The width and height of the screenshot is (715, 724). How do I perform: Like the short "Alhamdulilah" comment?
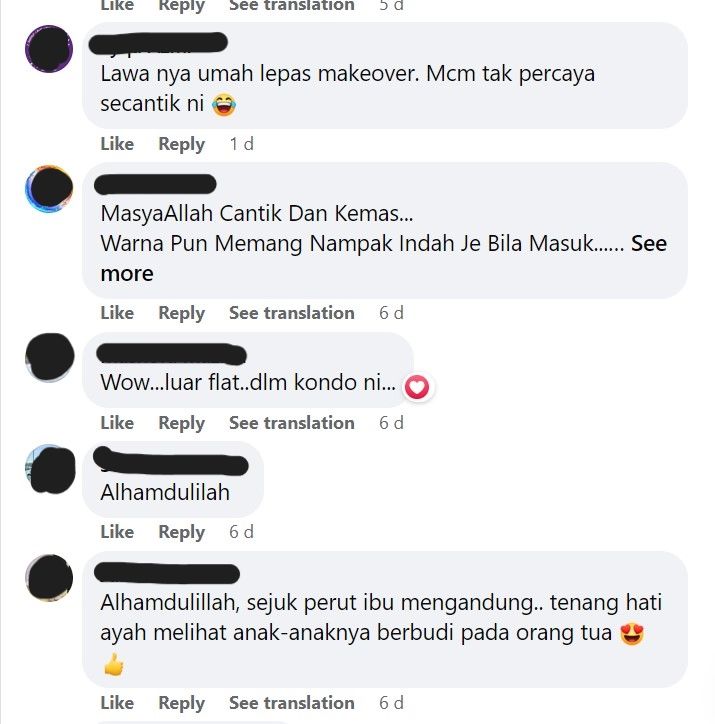117,532
